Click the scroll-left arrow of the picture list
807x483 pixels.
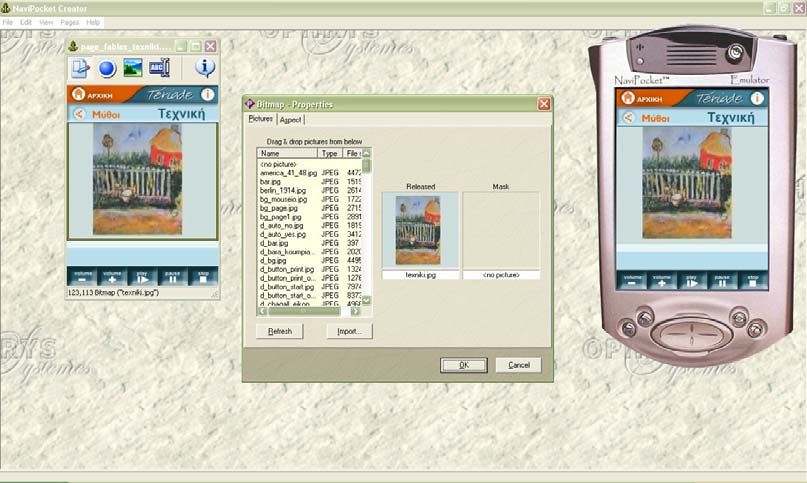(x=262, y=311)
